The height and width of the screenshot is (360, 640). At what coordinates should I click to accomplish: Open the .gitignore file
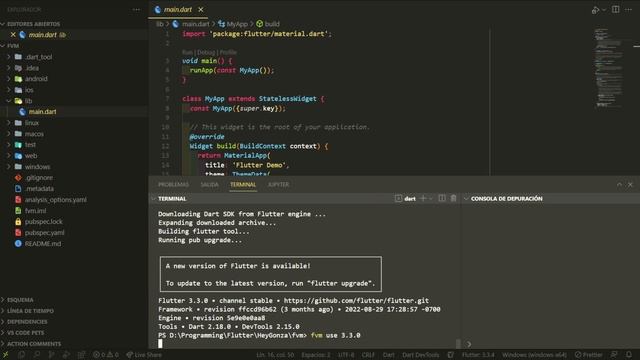(x=38, y=178)
